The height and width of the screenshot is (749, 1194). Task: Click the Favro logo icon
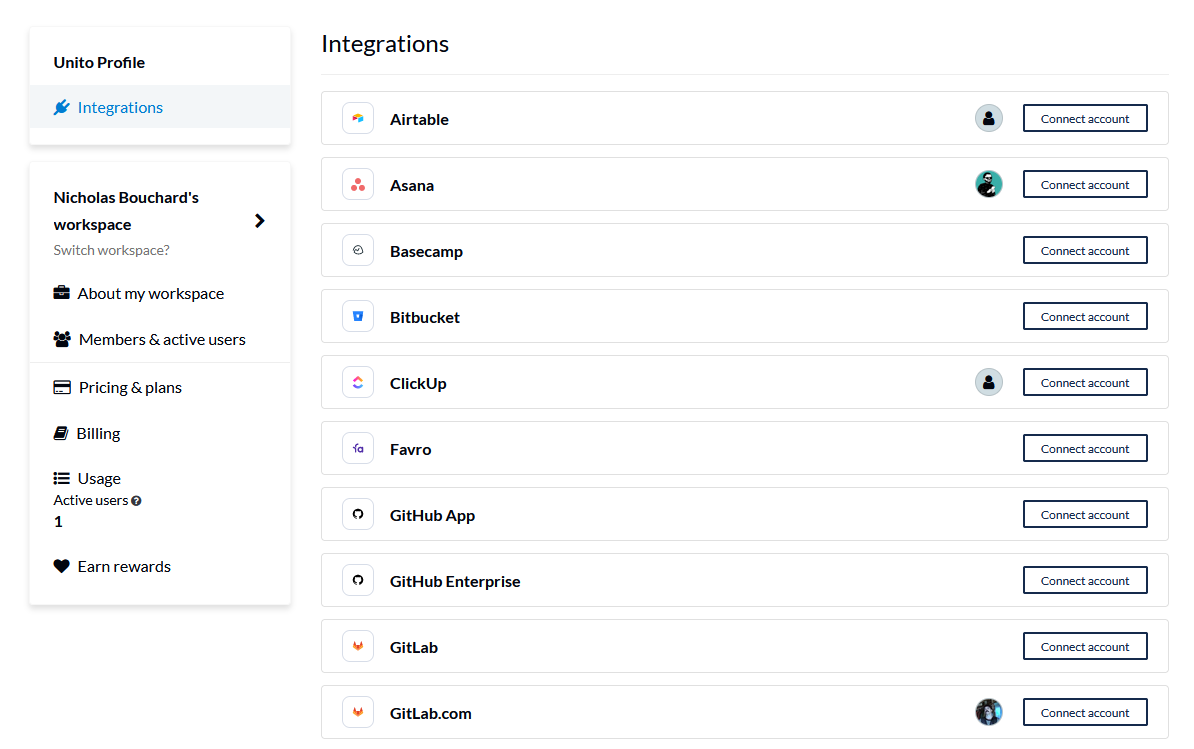coord(358,448)
